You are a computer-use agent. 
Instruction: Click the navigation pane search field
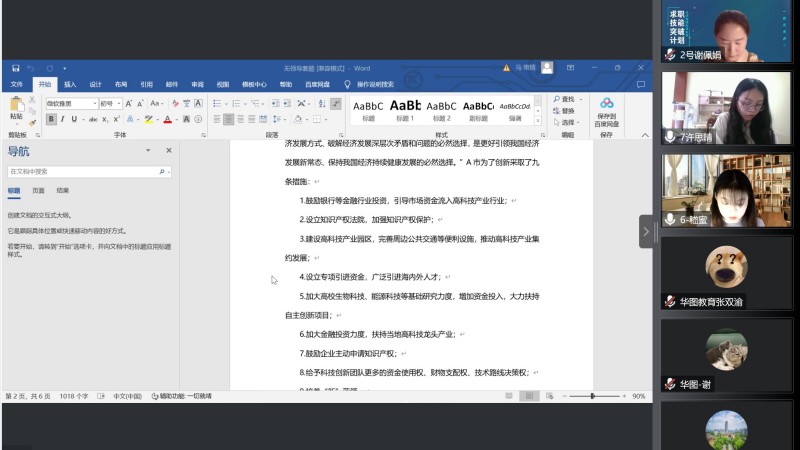click(89, 171)
